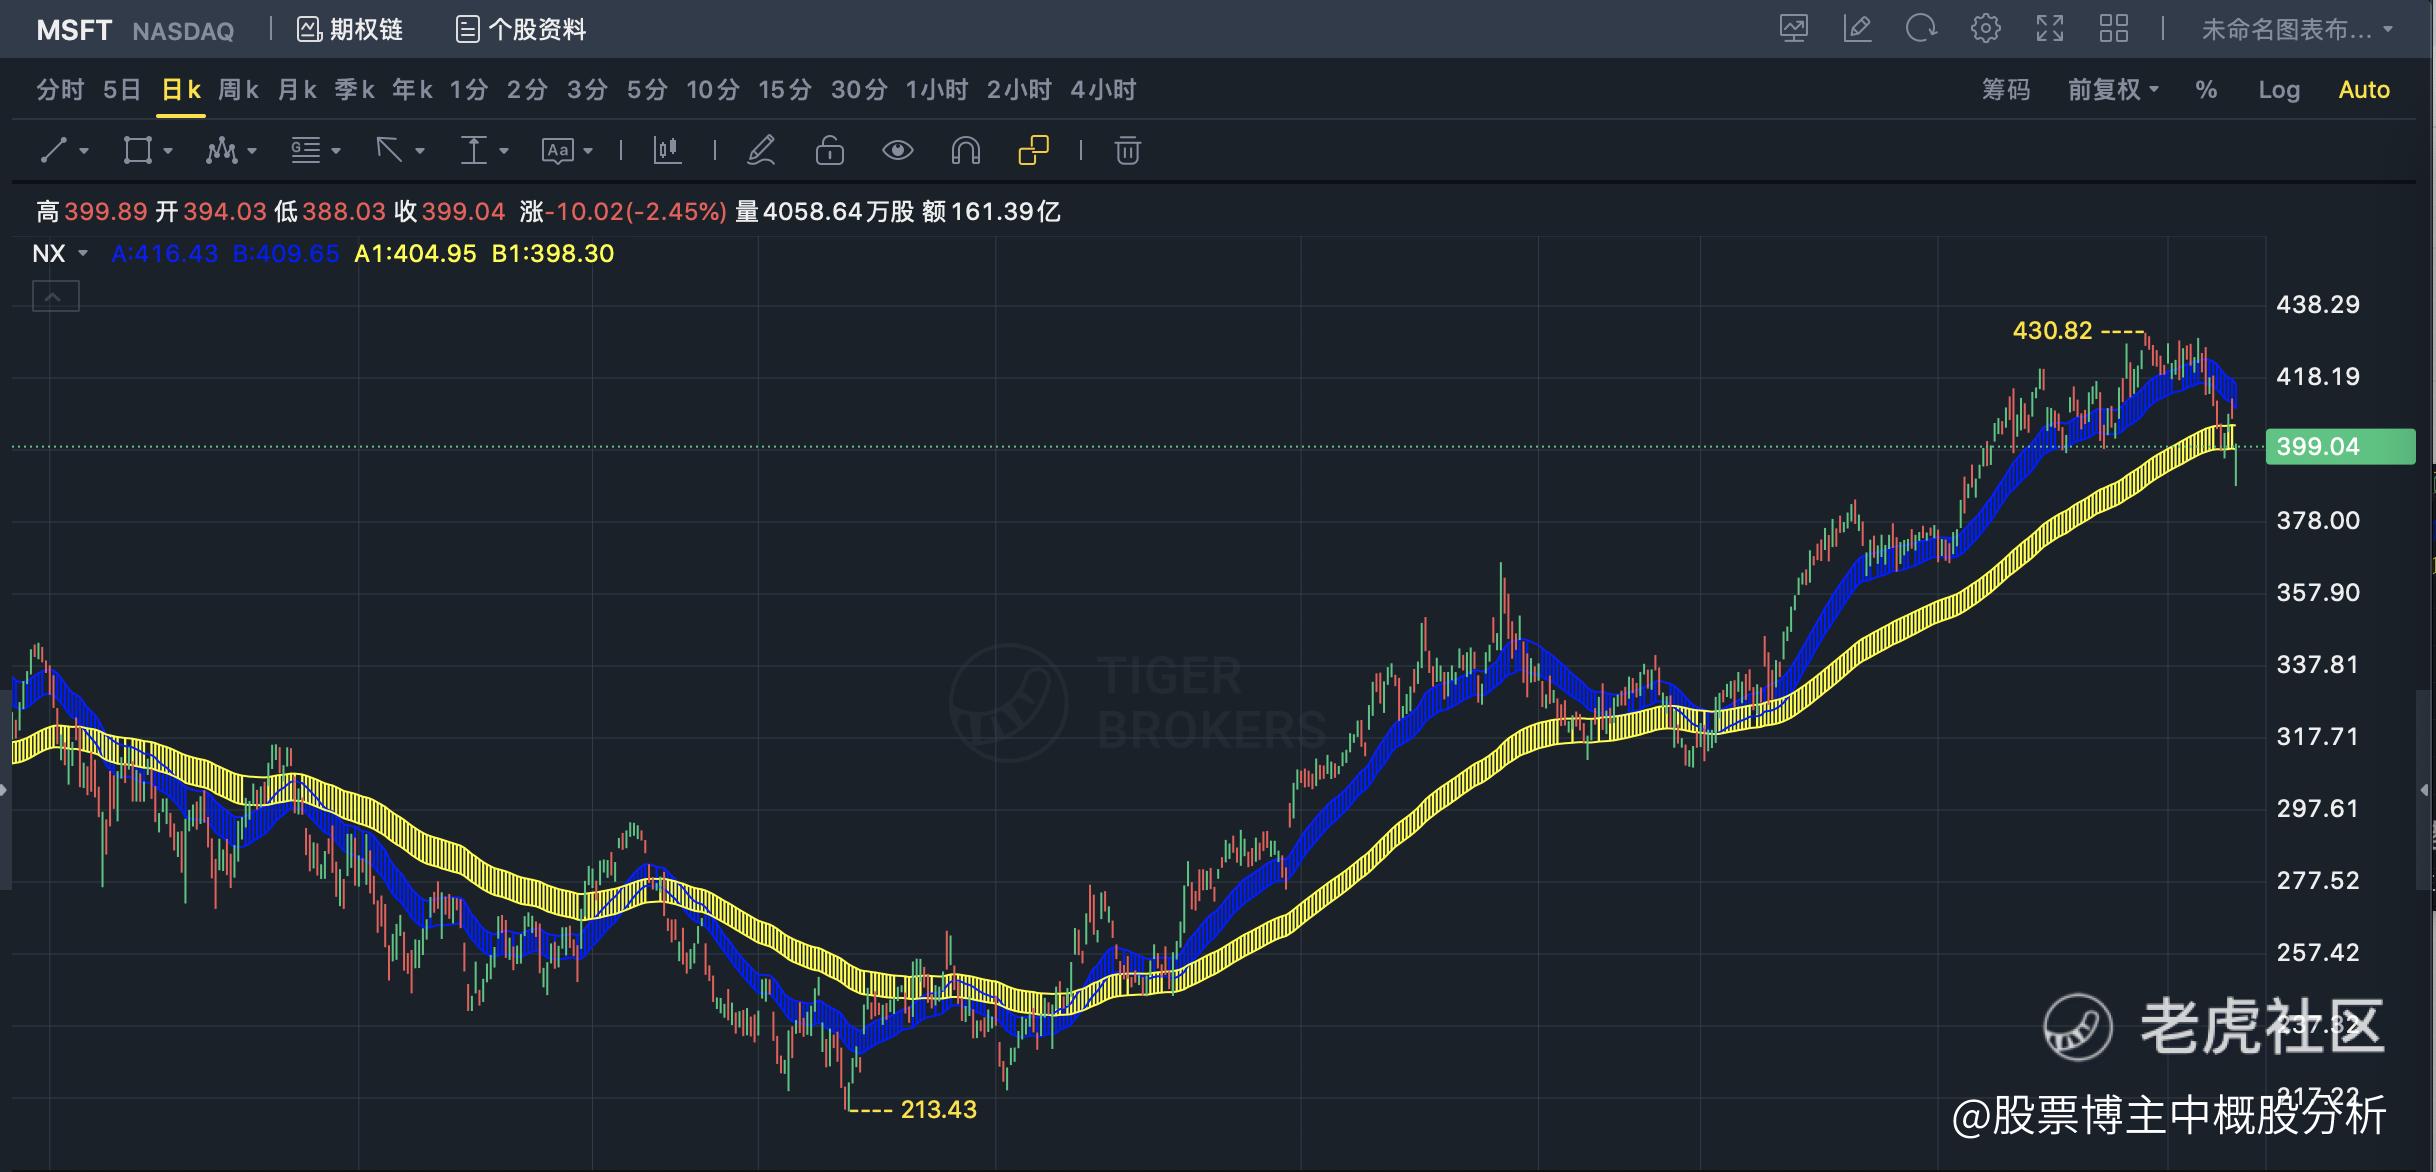This screenshot has width=2436, height=1172.
Task: Enable the magnet snap tool
Action: coord(965,151)
